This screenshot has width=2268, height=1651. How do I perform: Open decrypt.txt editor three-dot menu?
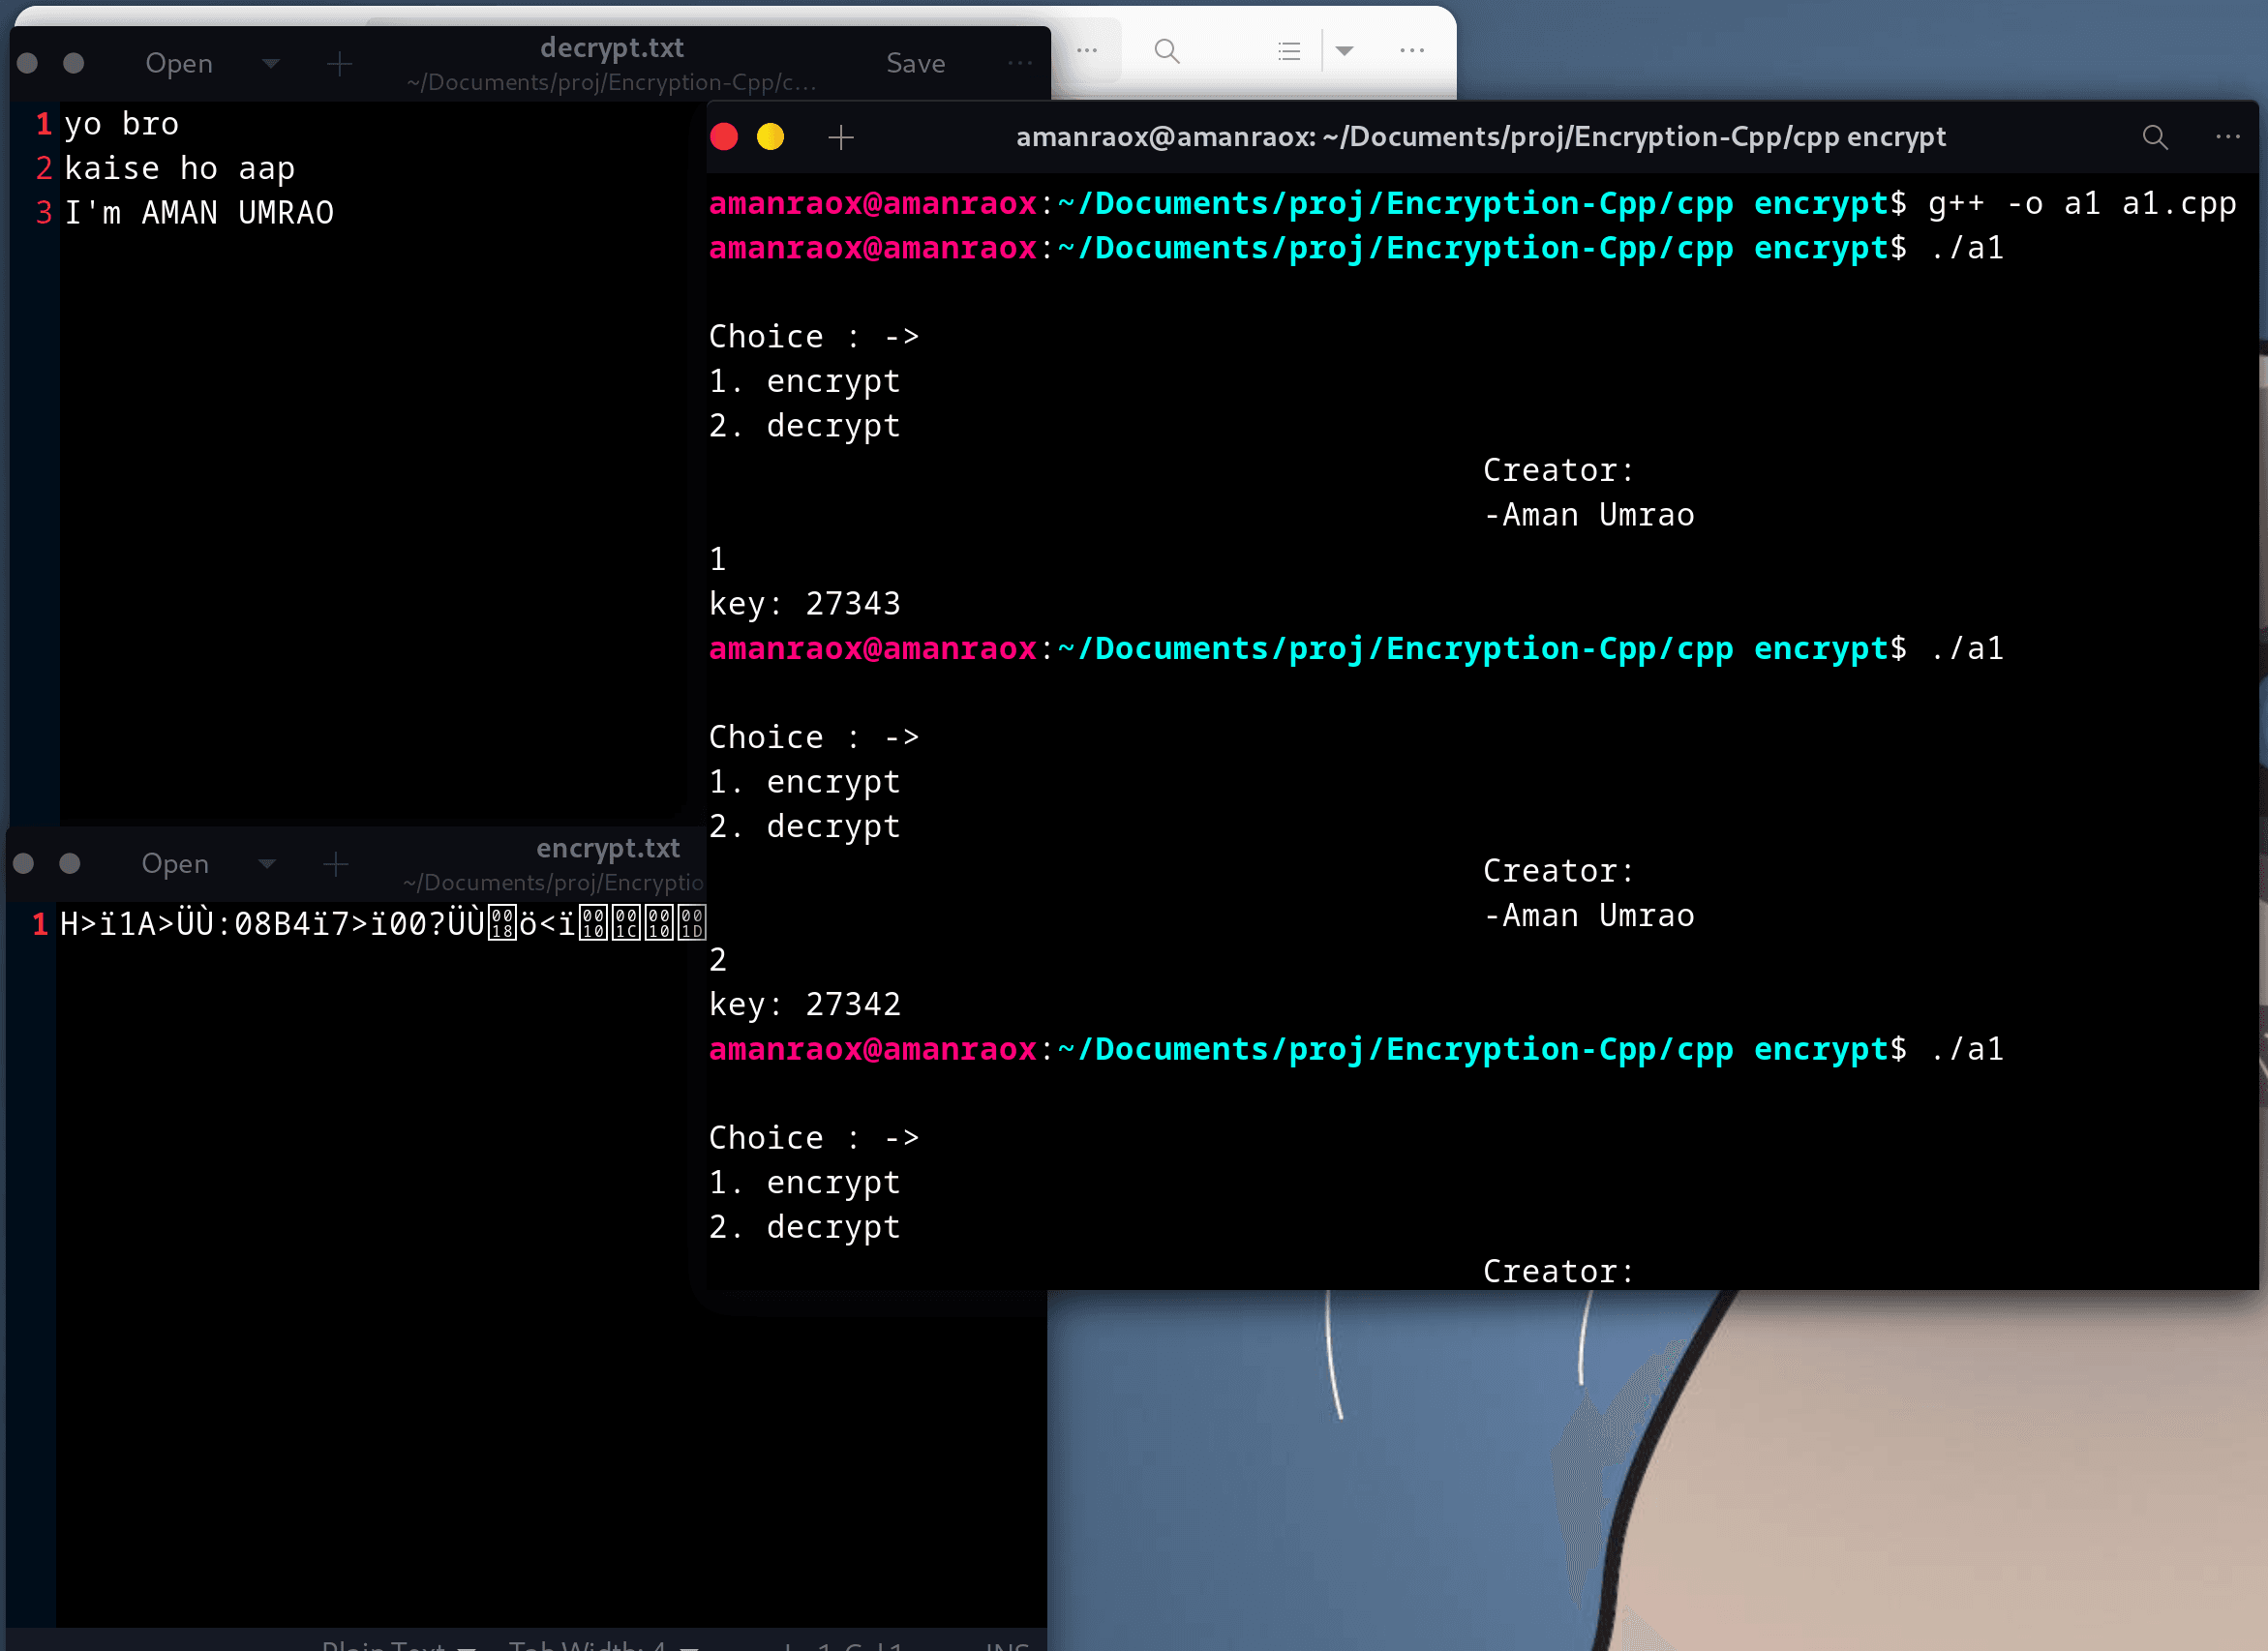1020,63
